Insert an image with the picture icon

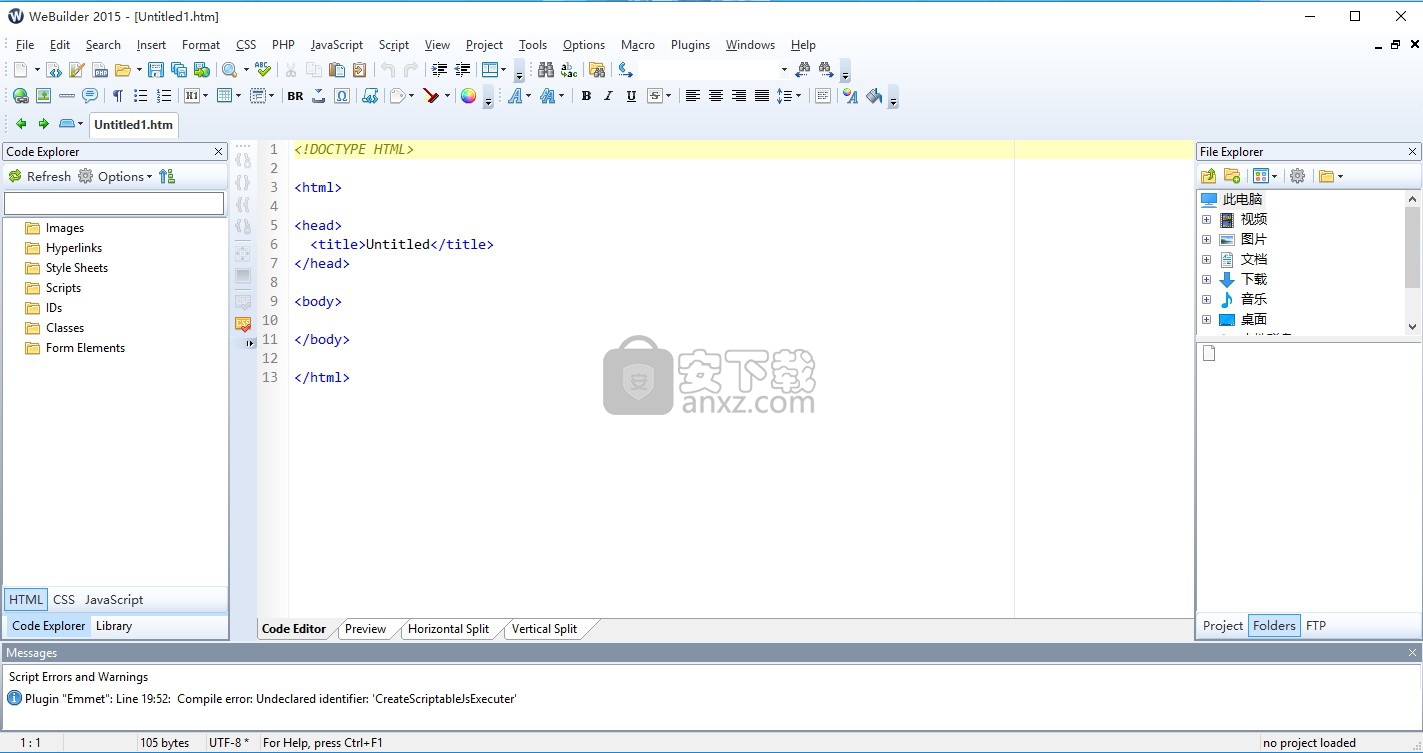tap(43, 96)
